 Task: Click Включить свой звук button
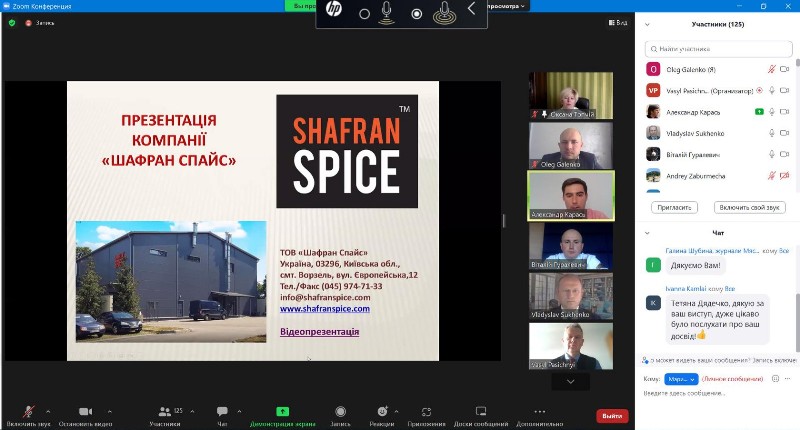coord(749,208)
